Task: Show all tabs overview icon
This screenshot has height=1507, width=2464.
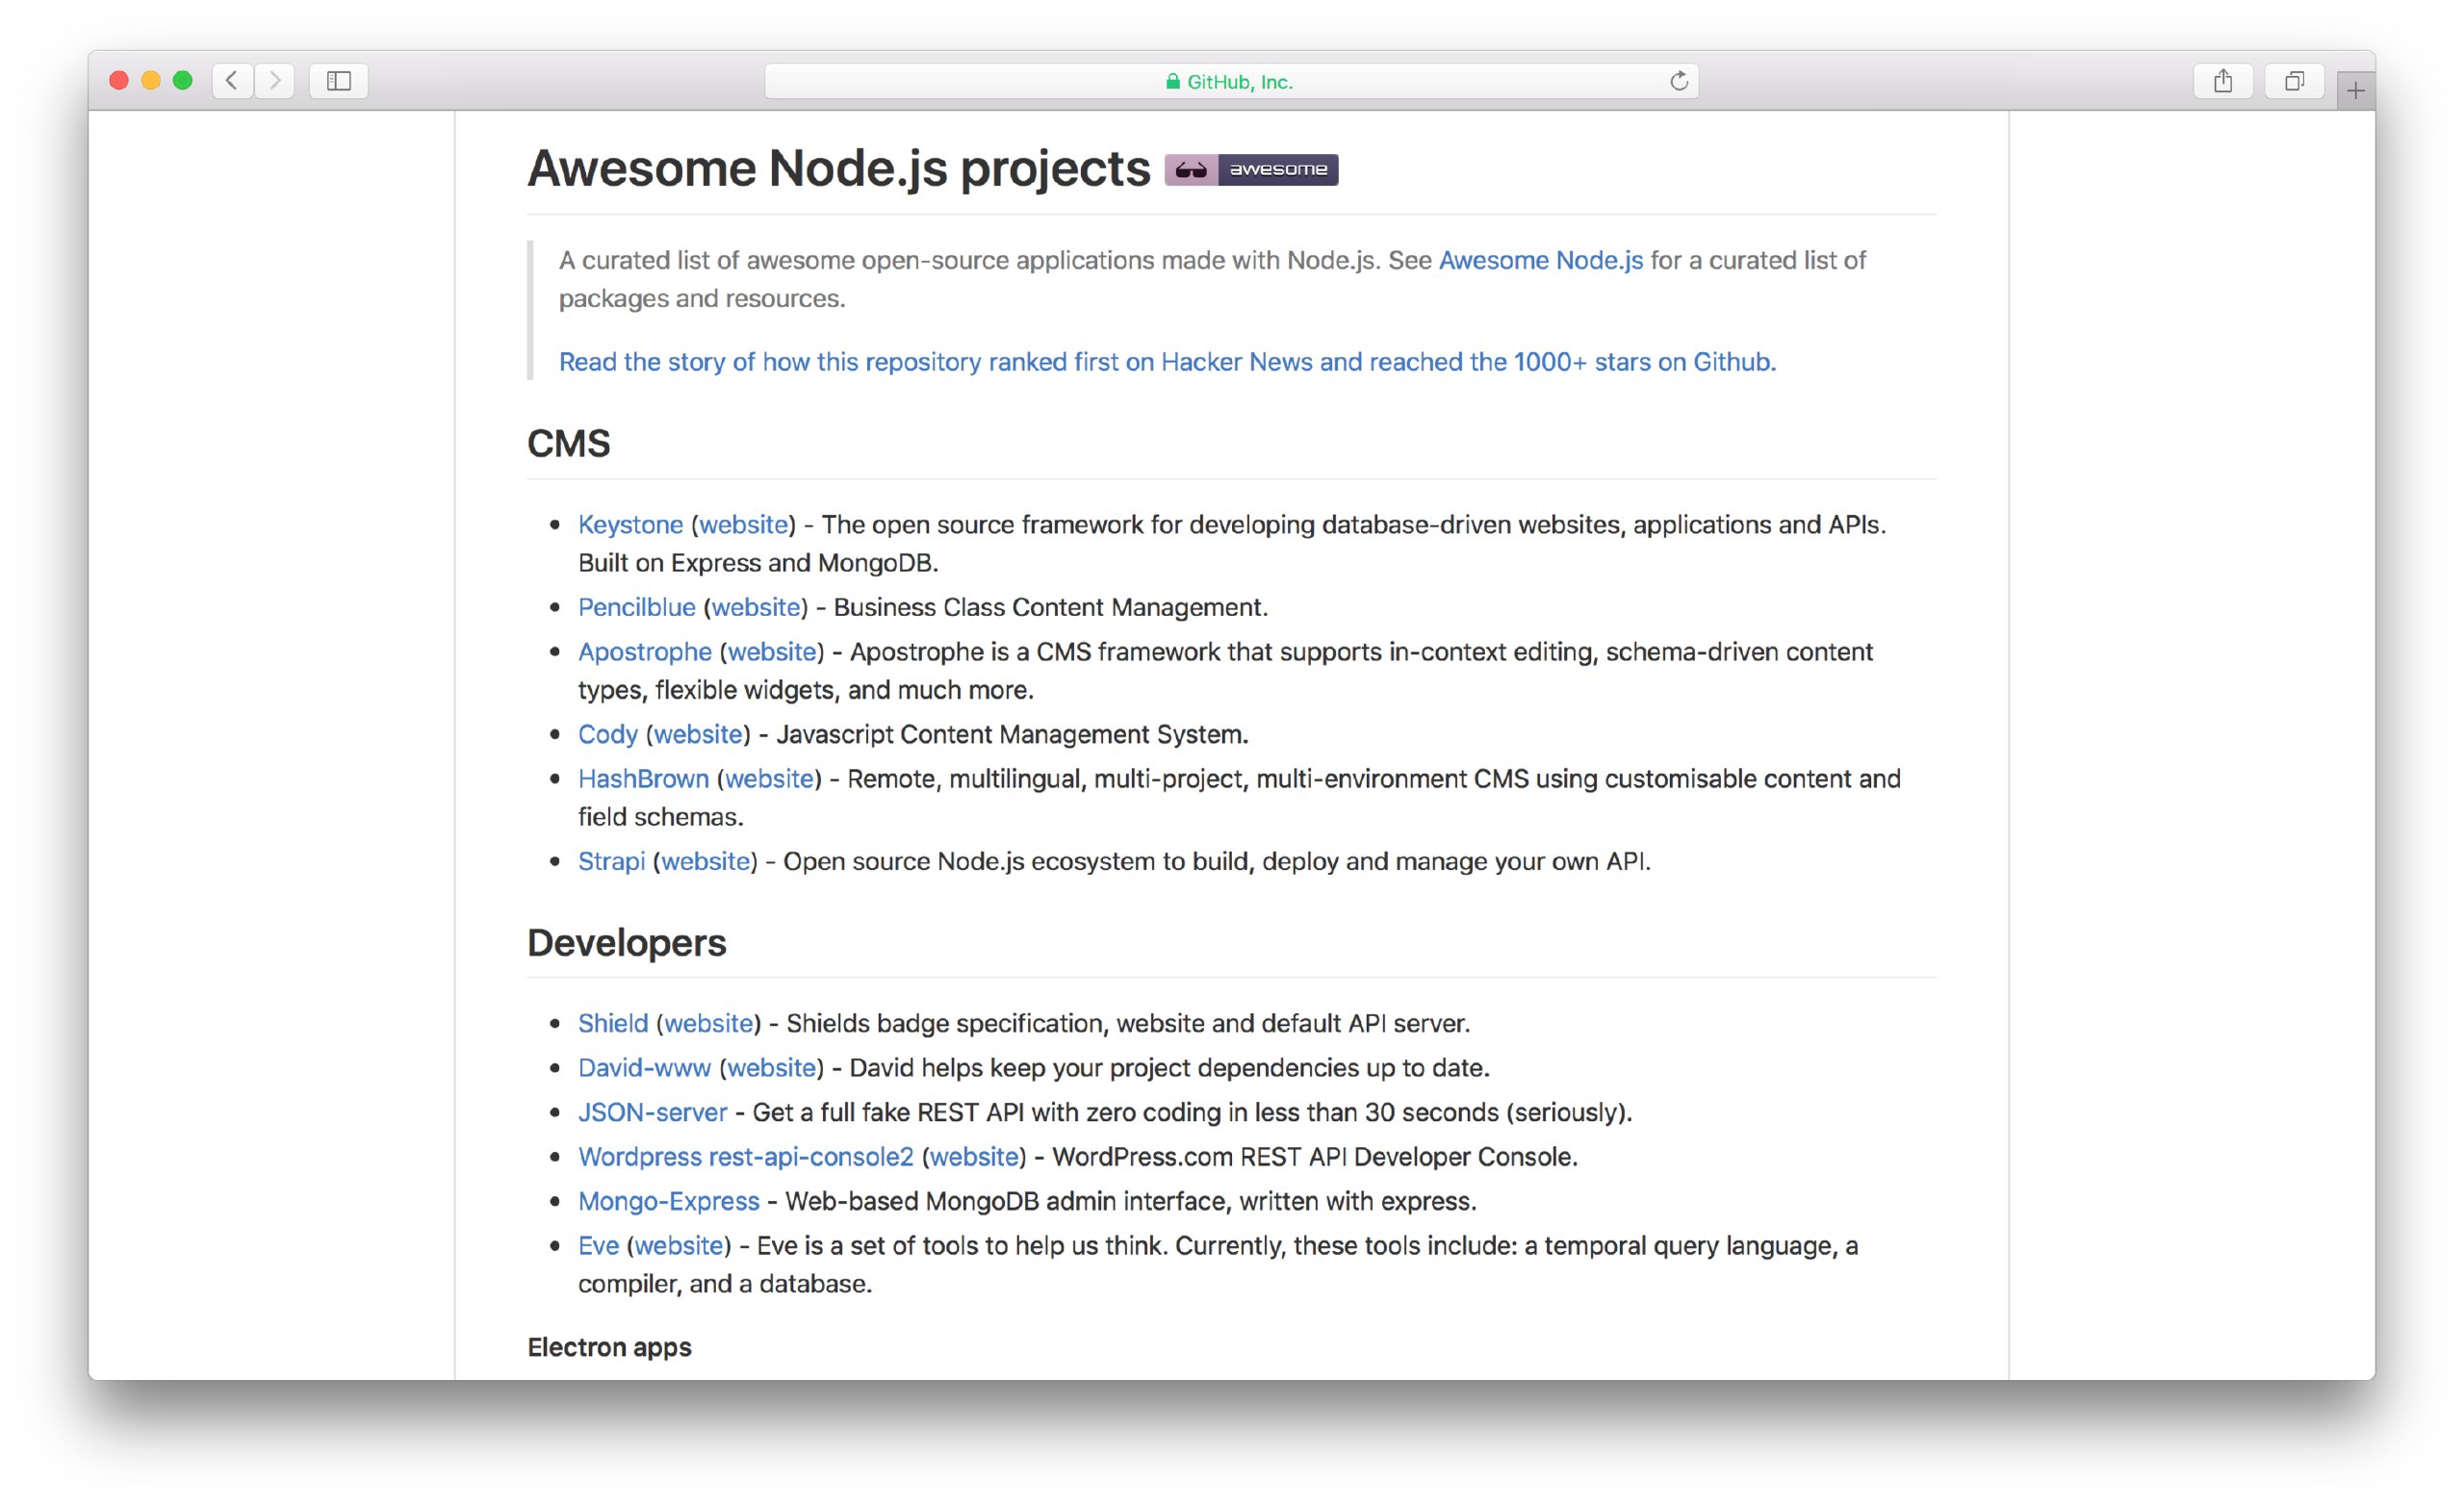Action: (x=2294, y=81)
